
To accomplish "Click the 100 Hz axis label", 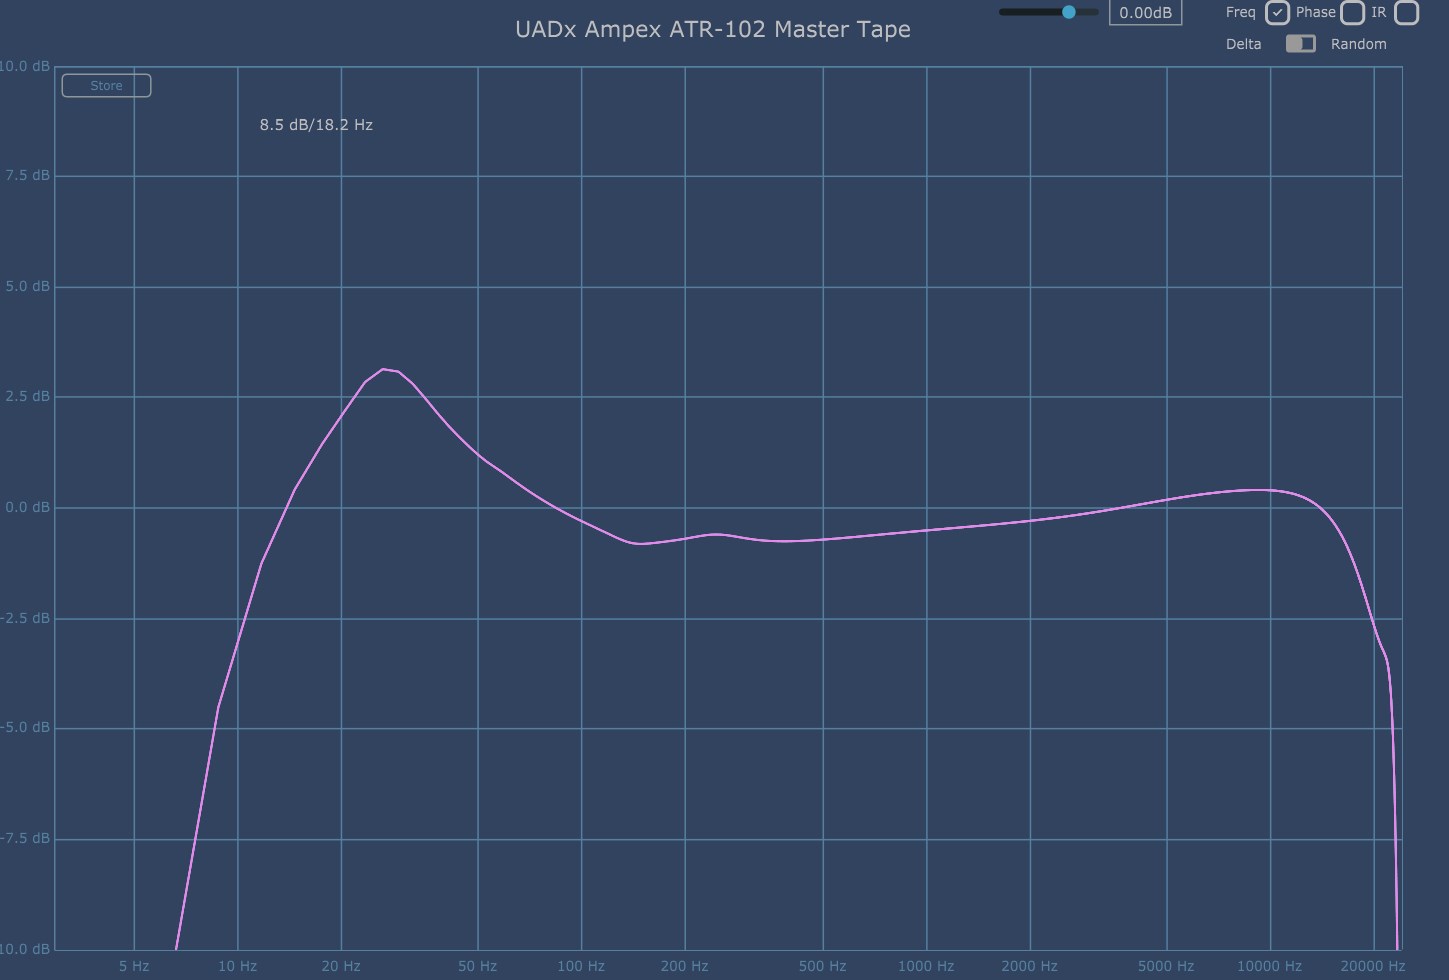I will 580,966.
